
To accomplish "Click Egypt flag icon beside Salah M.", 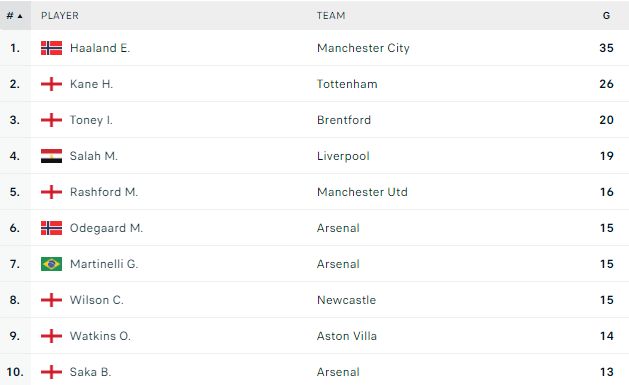I will pyautogui.click(x=51, y=156).
